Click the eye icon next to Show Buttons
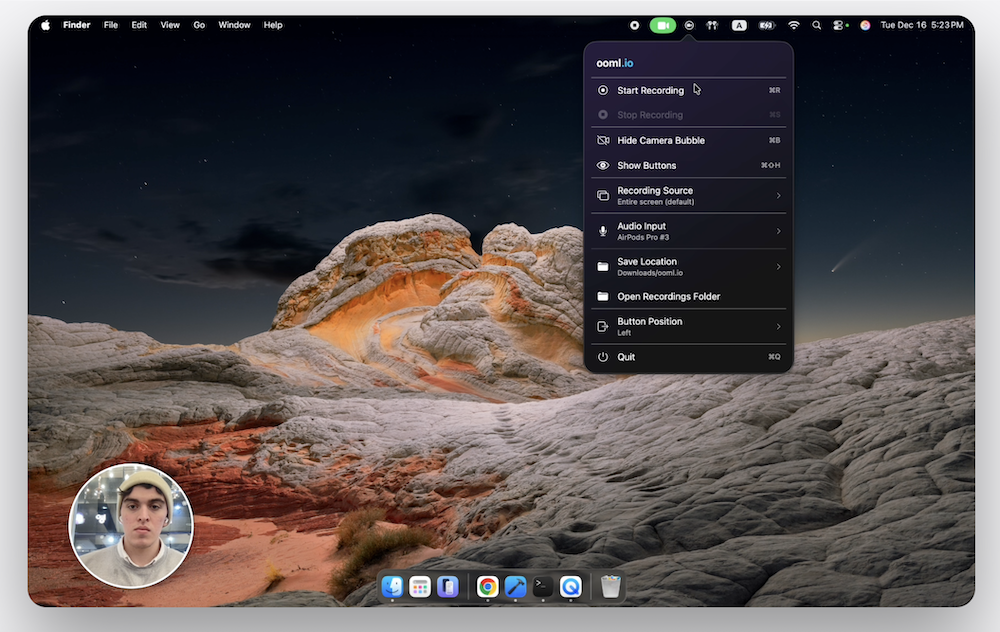The image size is (1000, 632). pyautogui.click(x=603, y=165)
